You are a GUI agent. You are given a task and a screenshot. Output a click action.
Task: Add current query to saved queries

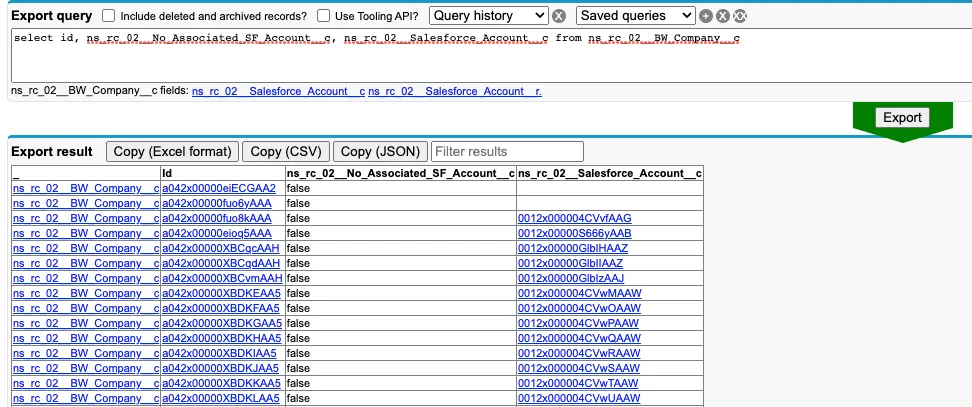pyautogui.click(x=705, y=16)
